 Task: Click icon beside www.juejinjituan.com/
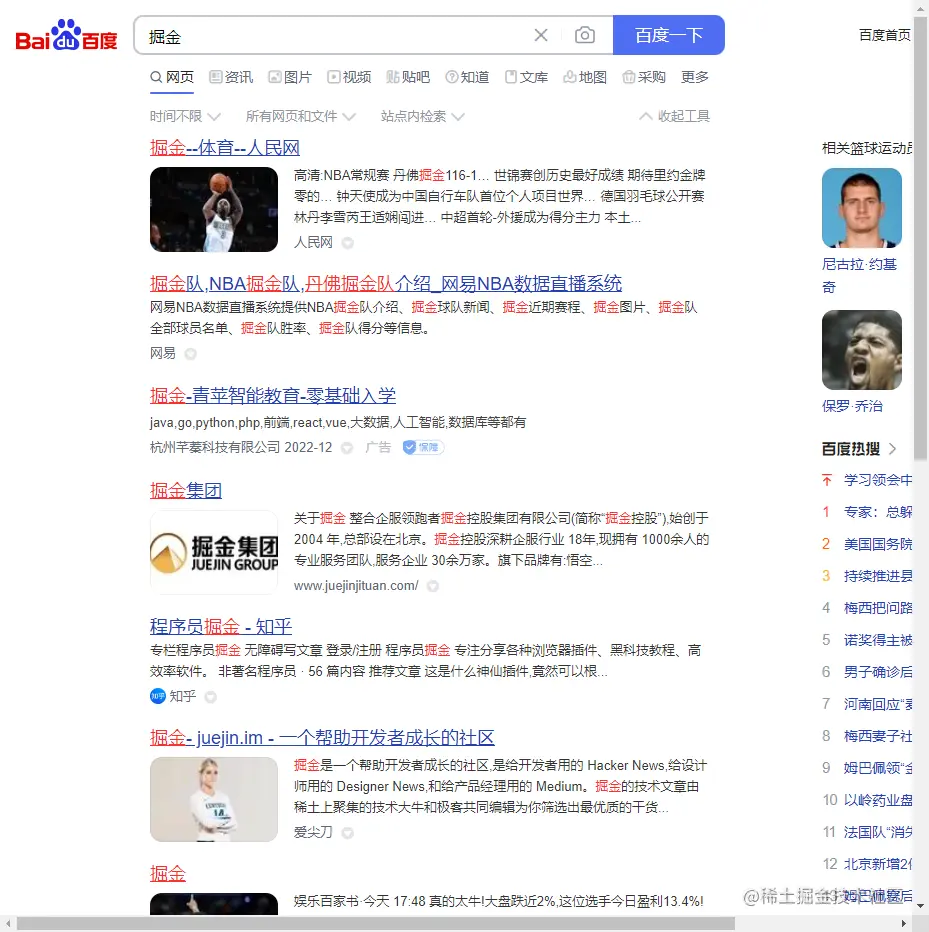(x=433, y=586)
